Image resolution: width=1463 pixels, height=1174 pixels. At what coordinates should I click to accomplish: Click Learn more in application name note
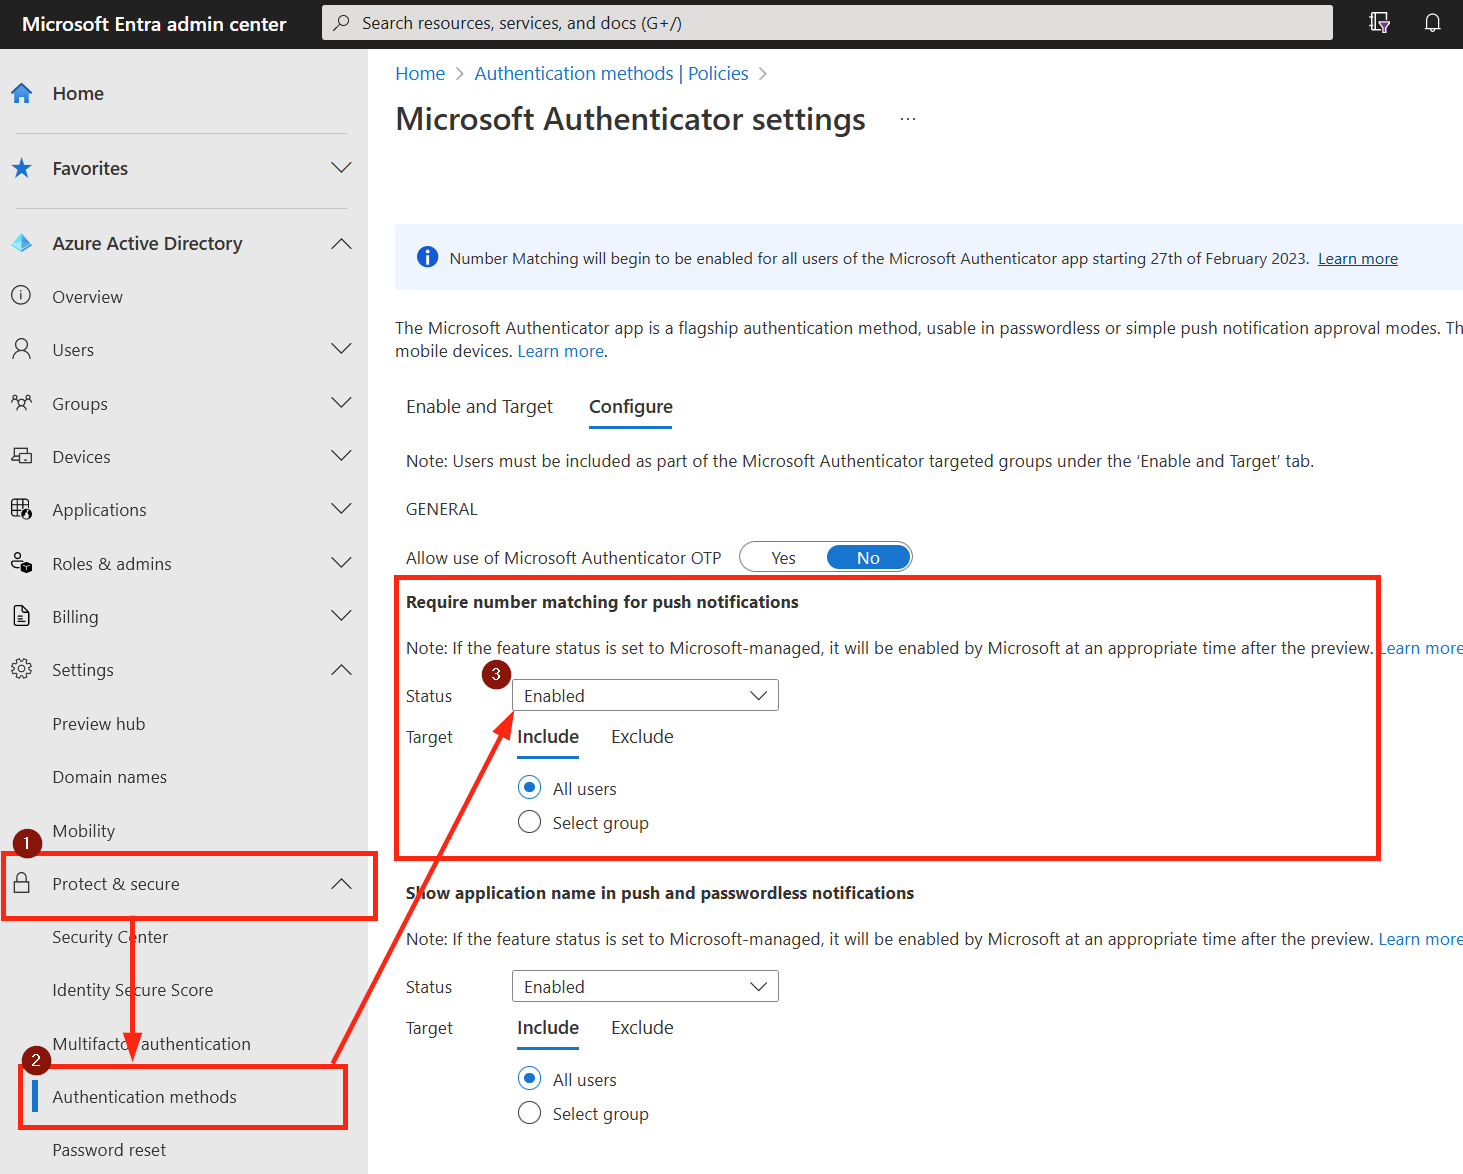tap(1420, 939)
